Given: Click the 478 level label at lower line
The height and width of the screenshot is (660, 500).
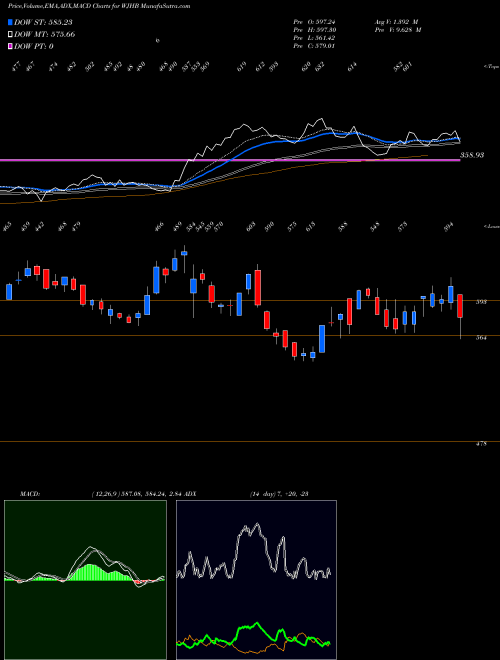Looking at the screenshot, I should [x=481, y=444].
